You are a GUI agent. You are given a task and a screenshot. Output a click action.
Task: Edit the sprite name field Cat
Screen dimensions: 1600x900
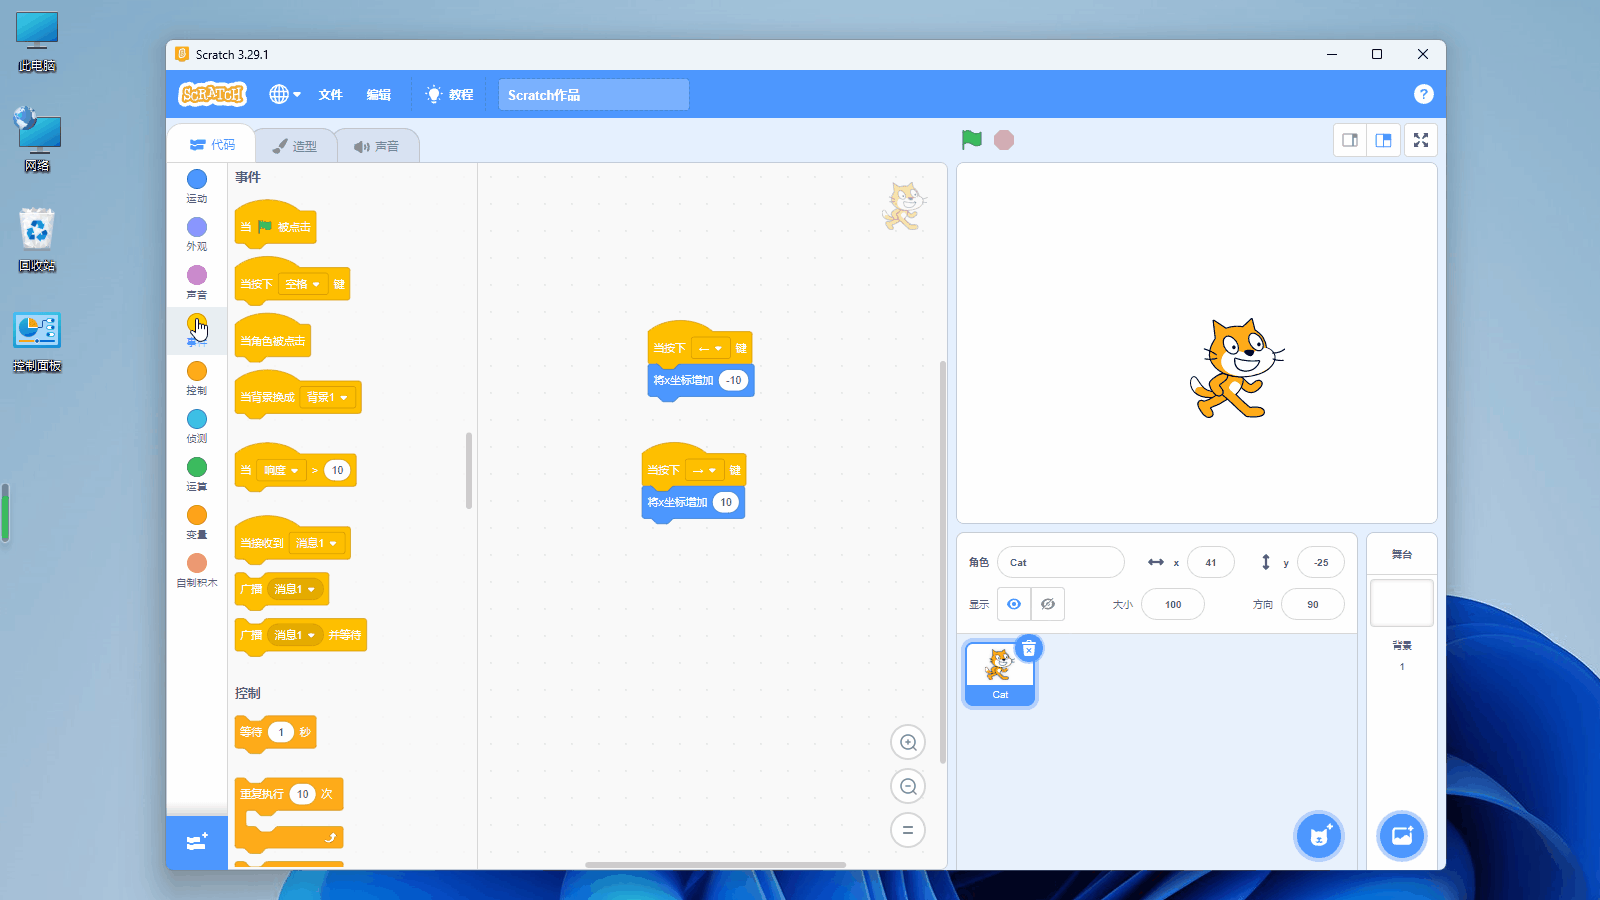1061,562
